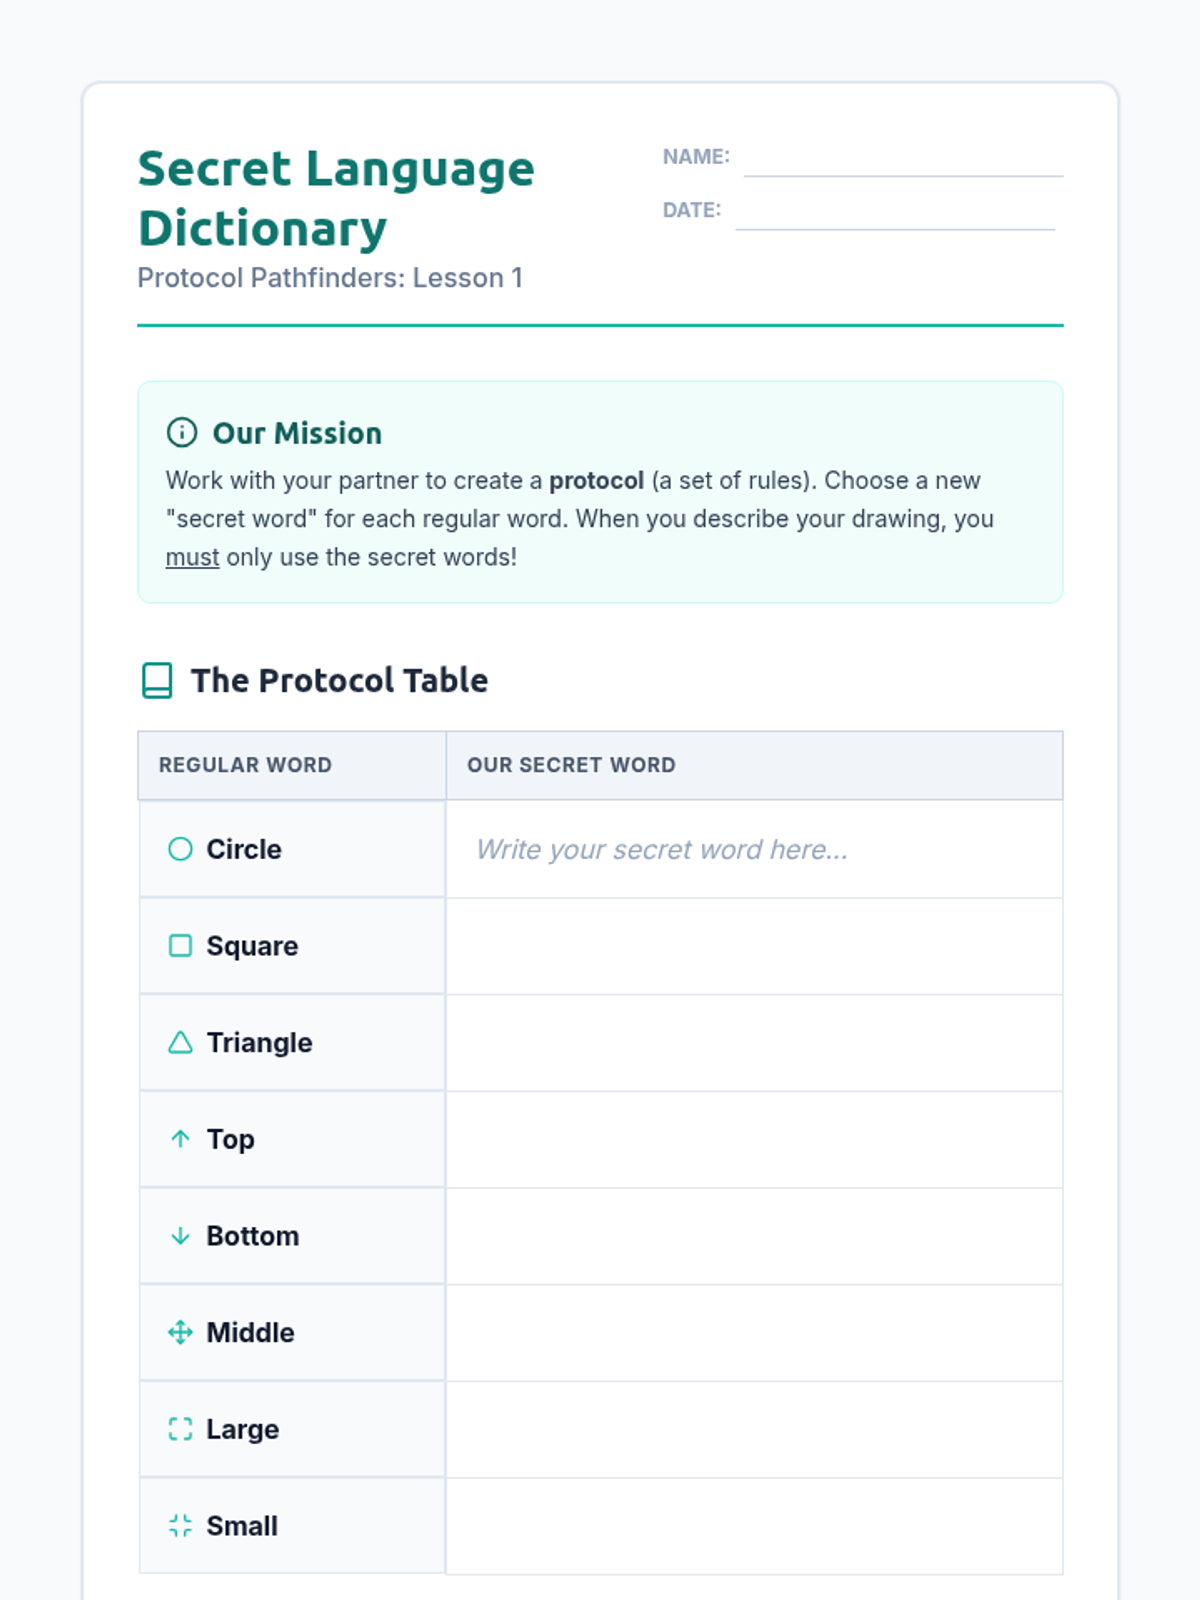Click the expand corners icon beside Large
This screenshot has height=1600, width=1200.
(180, 1429)
